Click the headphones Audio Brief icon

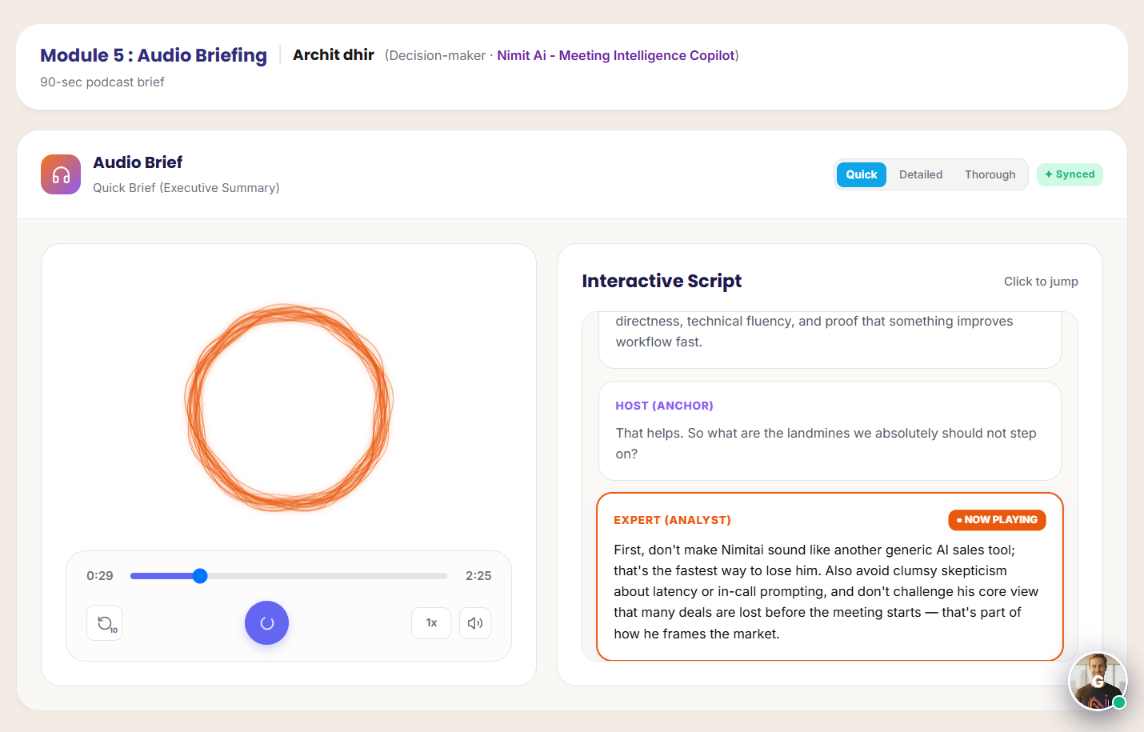(61, 174)
